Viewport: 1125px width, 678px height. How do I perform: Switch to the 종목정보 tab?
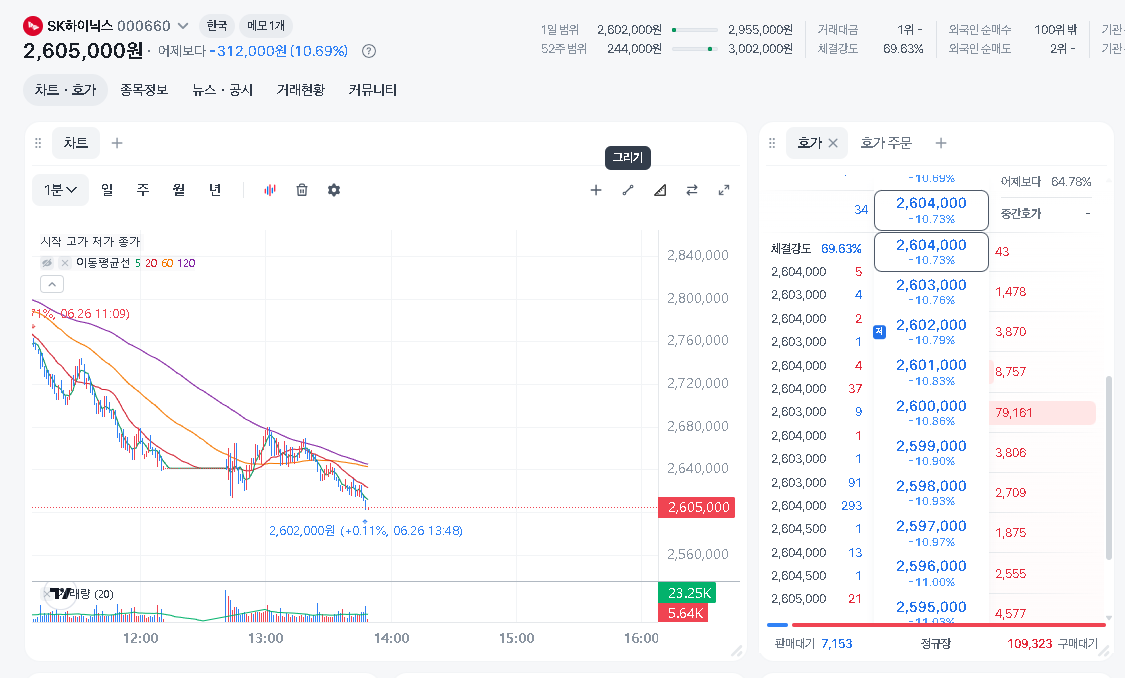143,90
